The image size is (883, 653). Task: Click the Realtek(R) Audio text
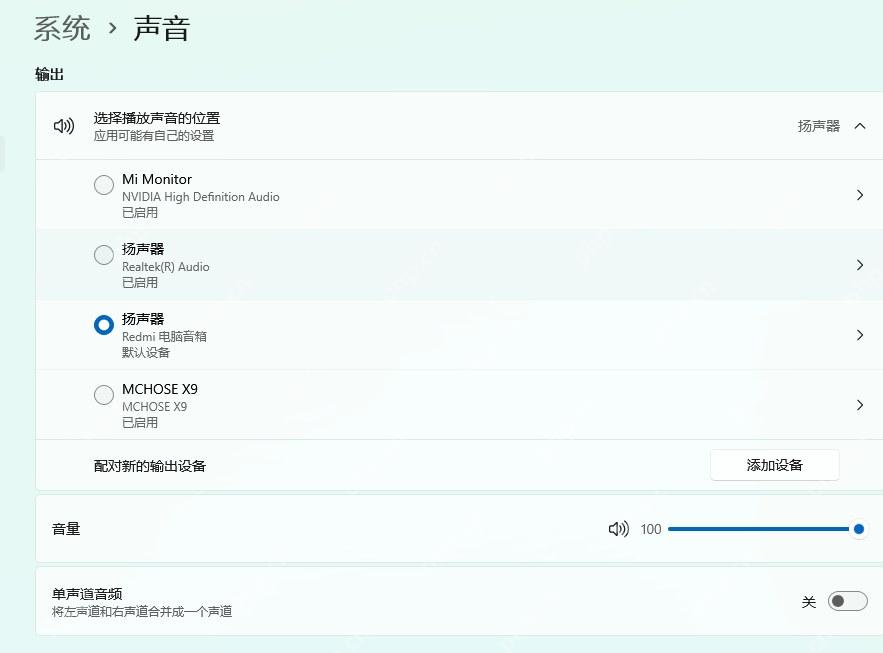pyautogui.click(x=166, y=267)
